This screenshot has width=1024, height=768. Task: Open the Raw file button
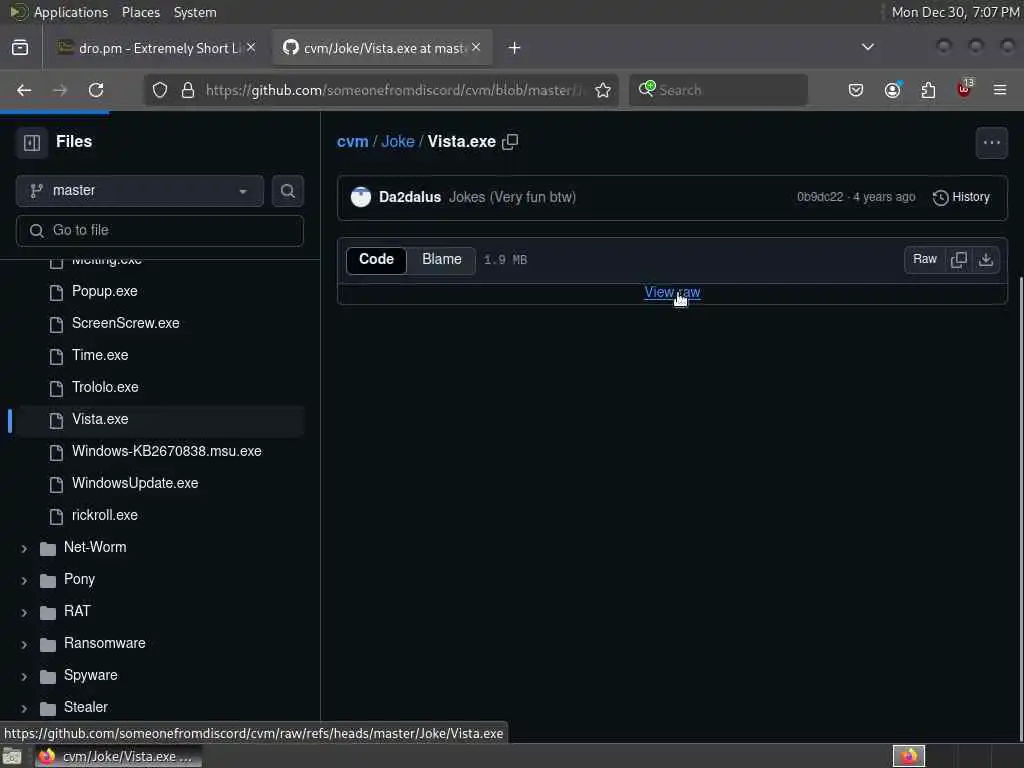[925, 259]
